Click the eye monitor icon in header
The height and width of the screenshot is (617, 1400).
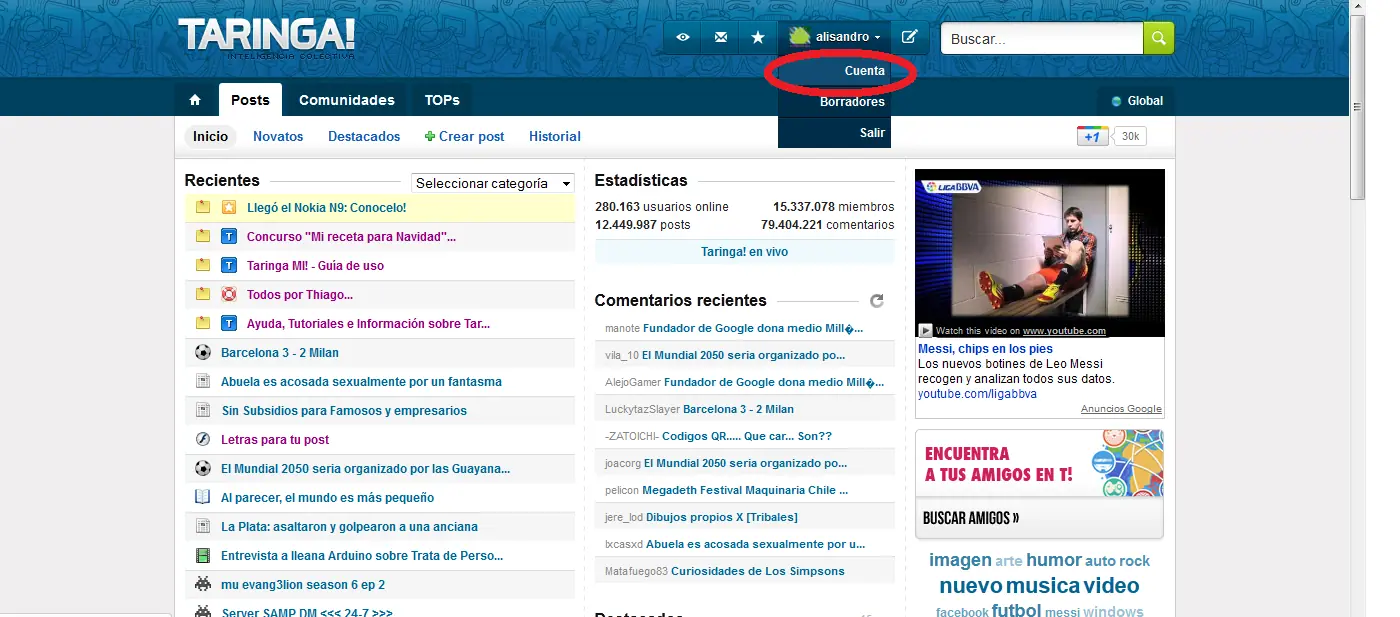point(683,37)
